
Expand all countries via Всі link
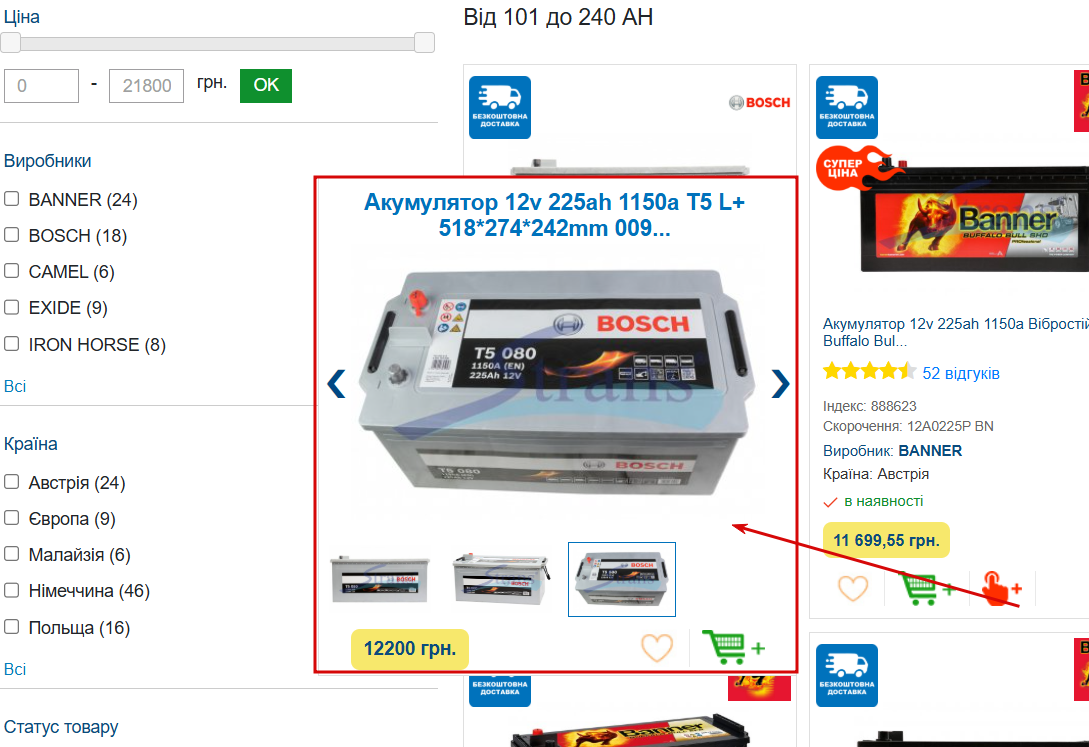pyautogui.click(x=15, y=669)
